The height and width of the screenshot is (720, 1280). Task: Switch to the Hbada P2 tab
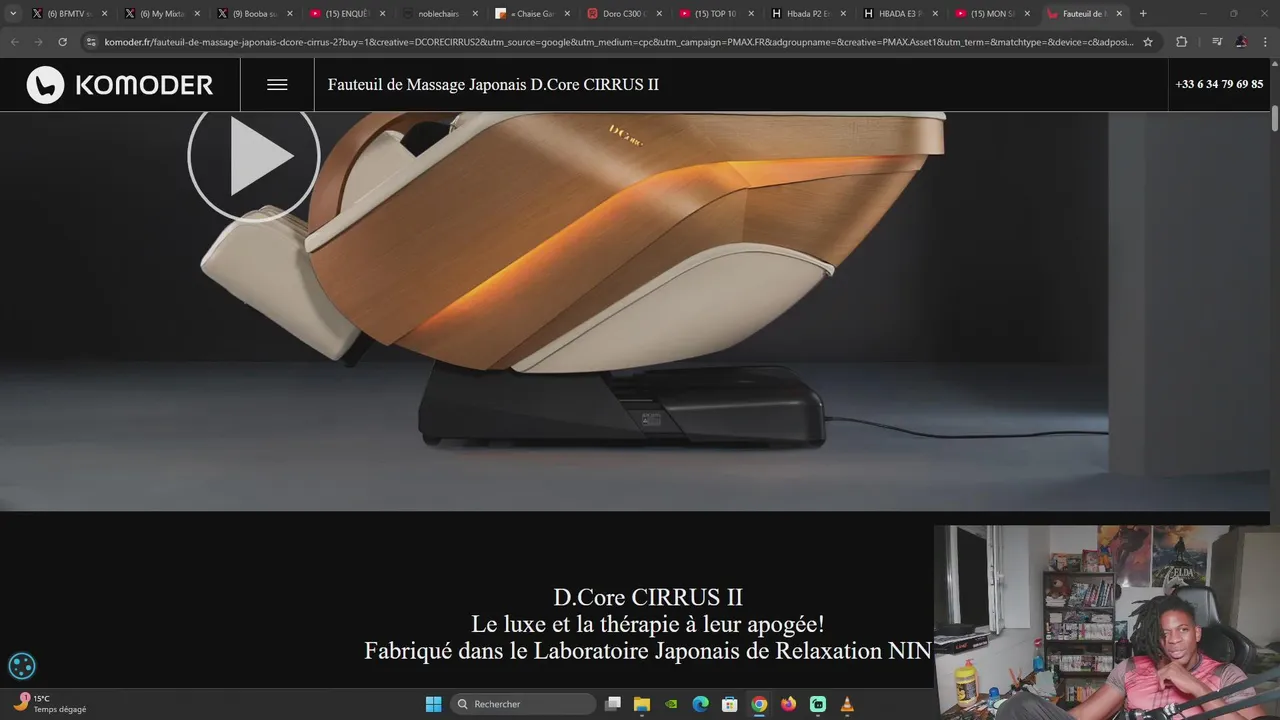click(x=807, y=14)
